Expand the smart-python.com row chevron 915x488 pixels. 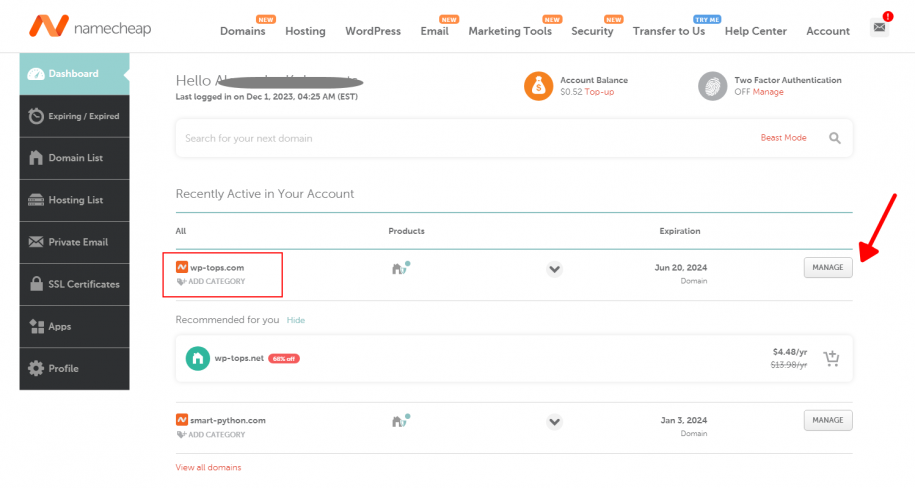pos(555,421)
